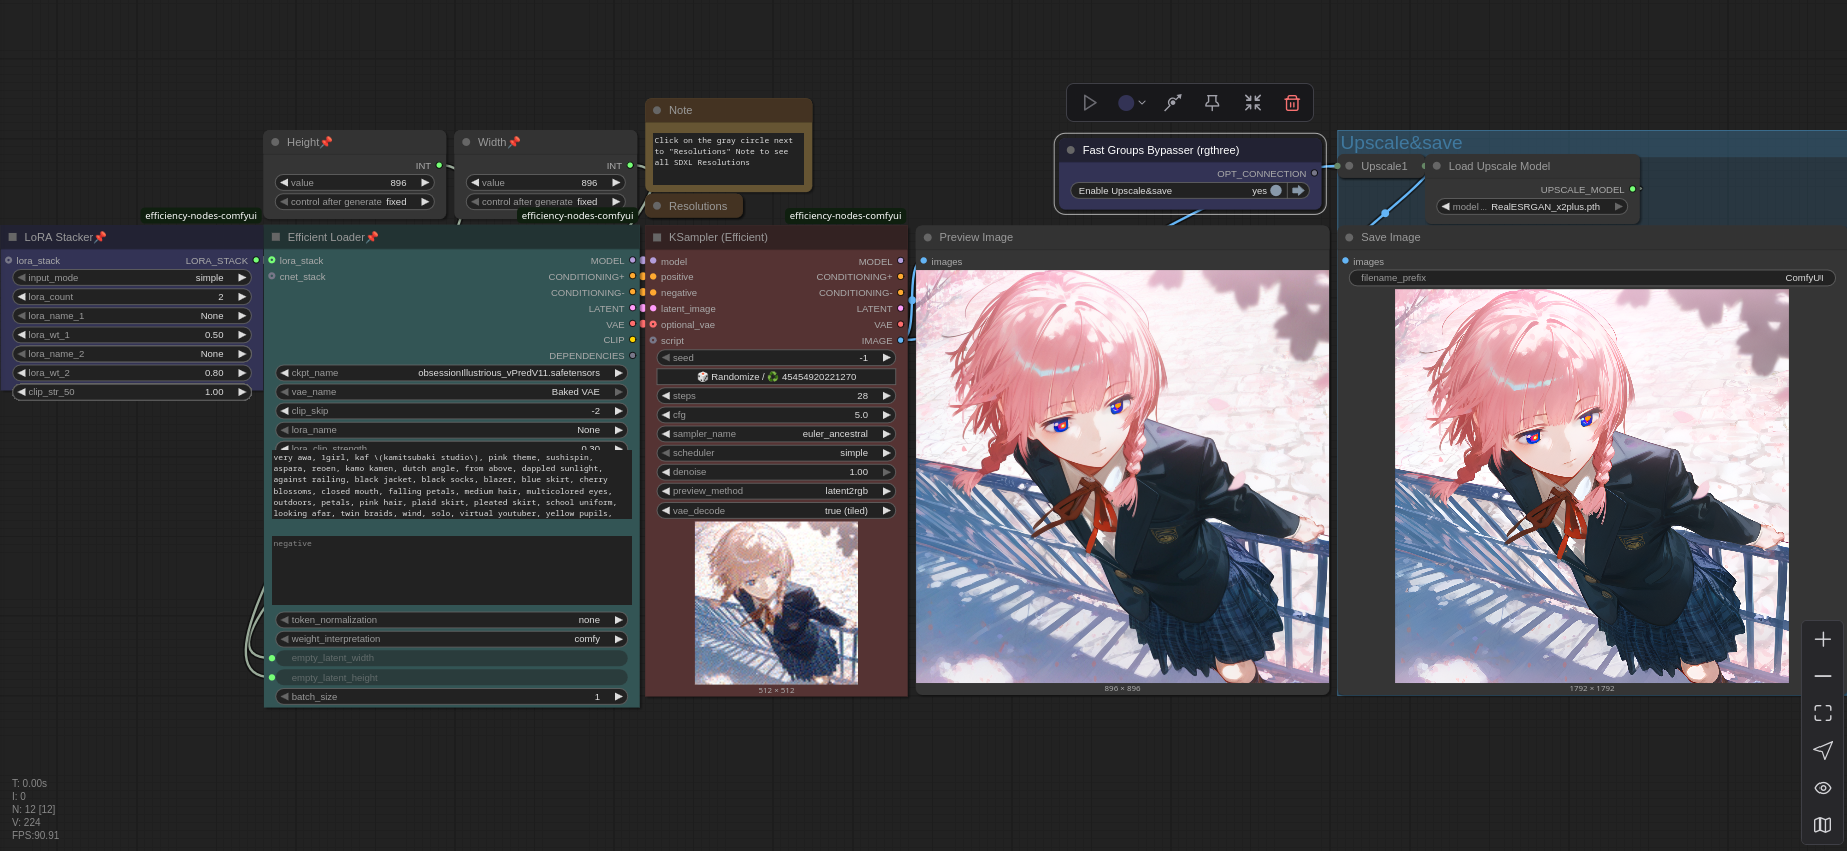Viewport: 1847px width, 851px height.
Task: Collapse the Preview Image node dot
Action: point(928,237)
